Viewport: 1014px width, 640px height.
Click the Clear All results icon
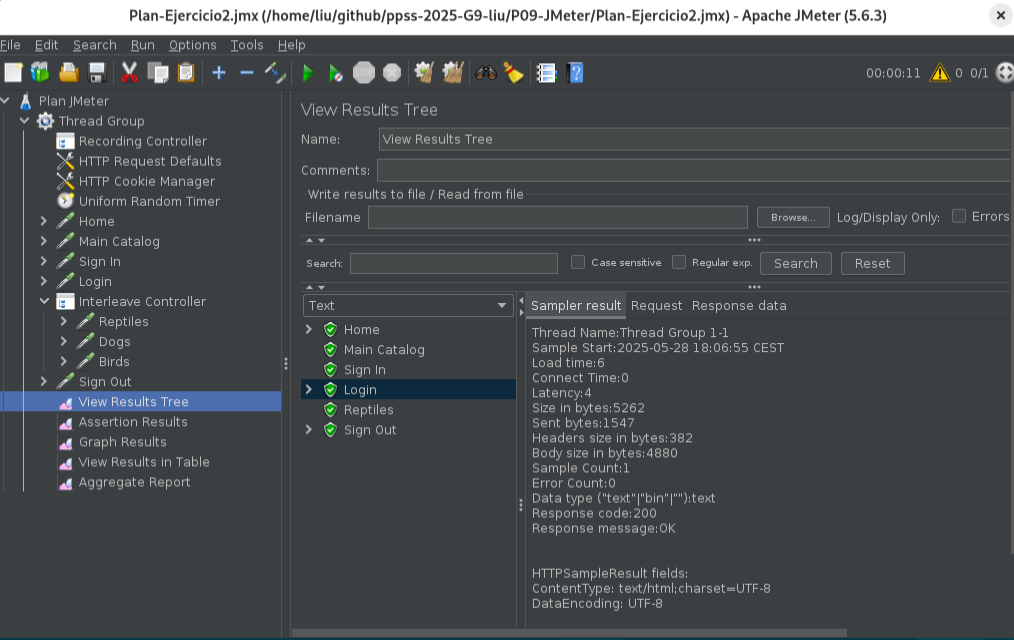pyautogui.click(x=453, y=73)
